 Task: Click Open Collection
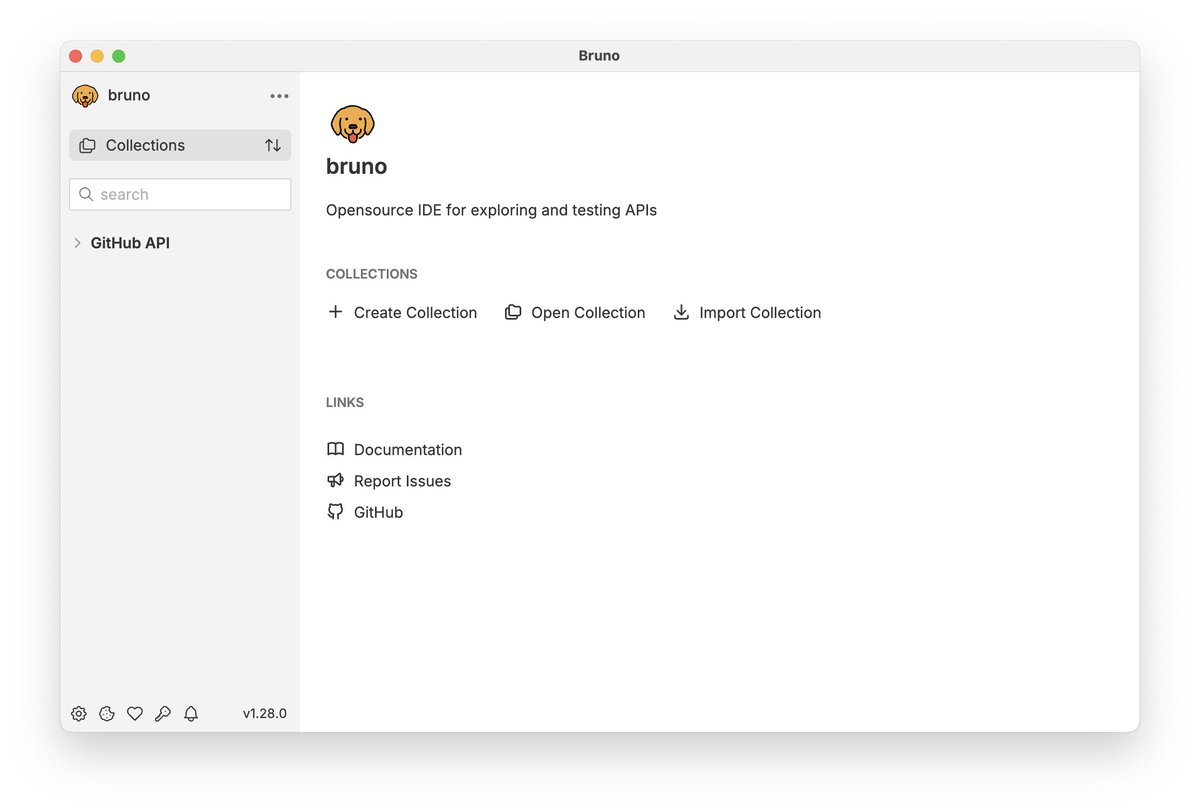click(588, 313)
